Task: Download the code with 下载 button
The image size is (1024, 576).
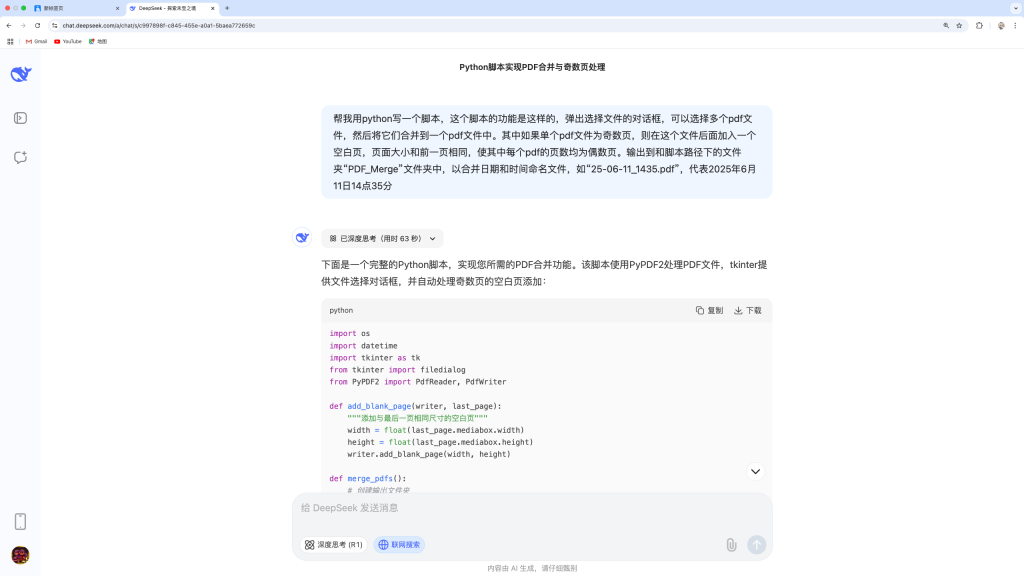Action: pos(748,310)
